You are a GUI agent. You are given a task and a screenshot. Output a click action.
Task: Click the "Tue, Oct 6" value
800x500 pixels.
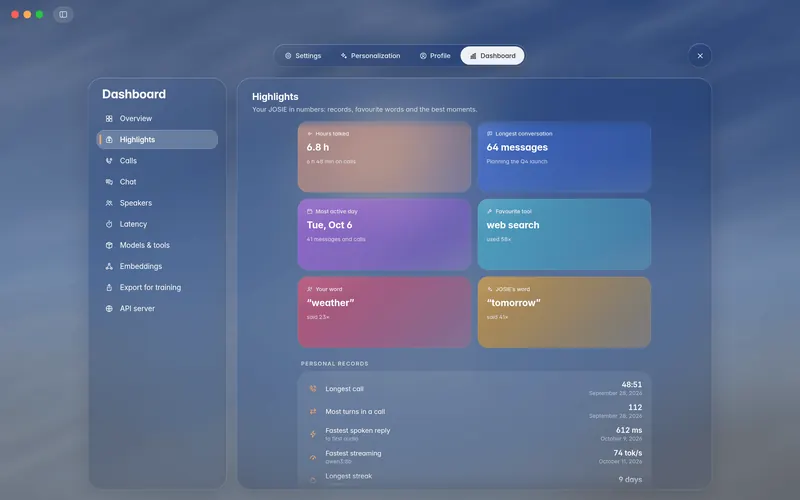[329, 225]
